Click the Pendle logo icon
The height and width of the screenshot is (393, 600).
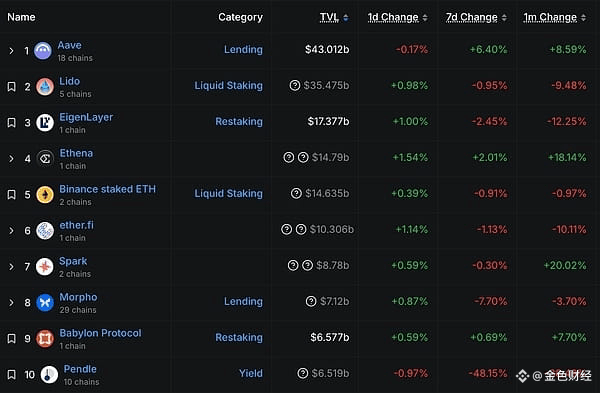pyautogui.click(x=49, y=375)
